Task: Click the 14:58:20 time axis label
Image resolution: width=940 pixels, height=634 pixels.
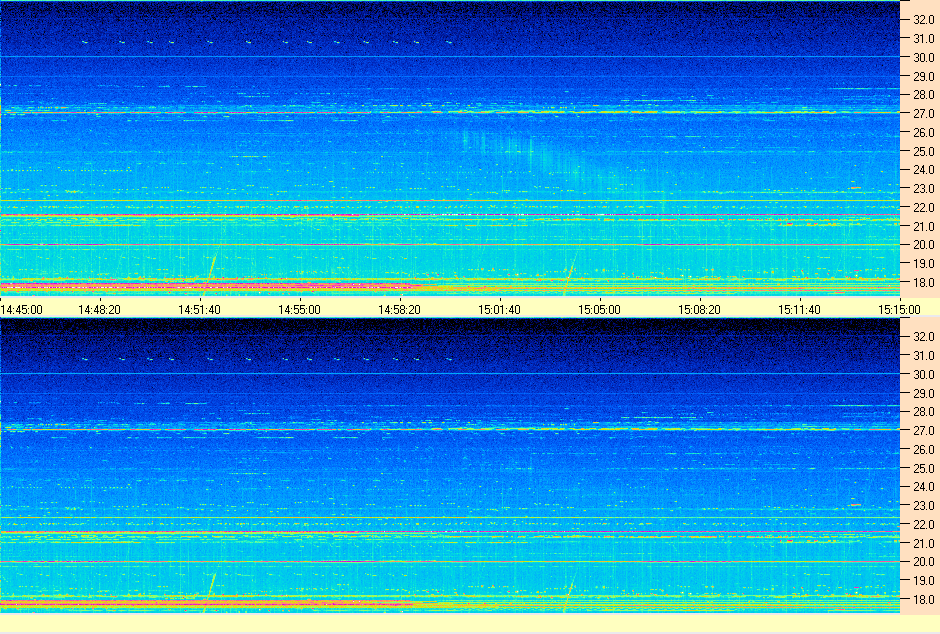Action: pos(399,310)
